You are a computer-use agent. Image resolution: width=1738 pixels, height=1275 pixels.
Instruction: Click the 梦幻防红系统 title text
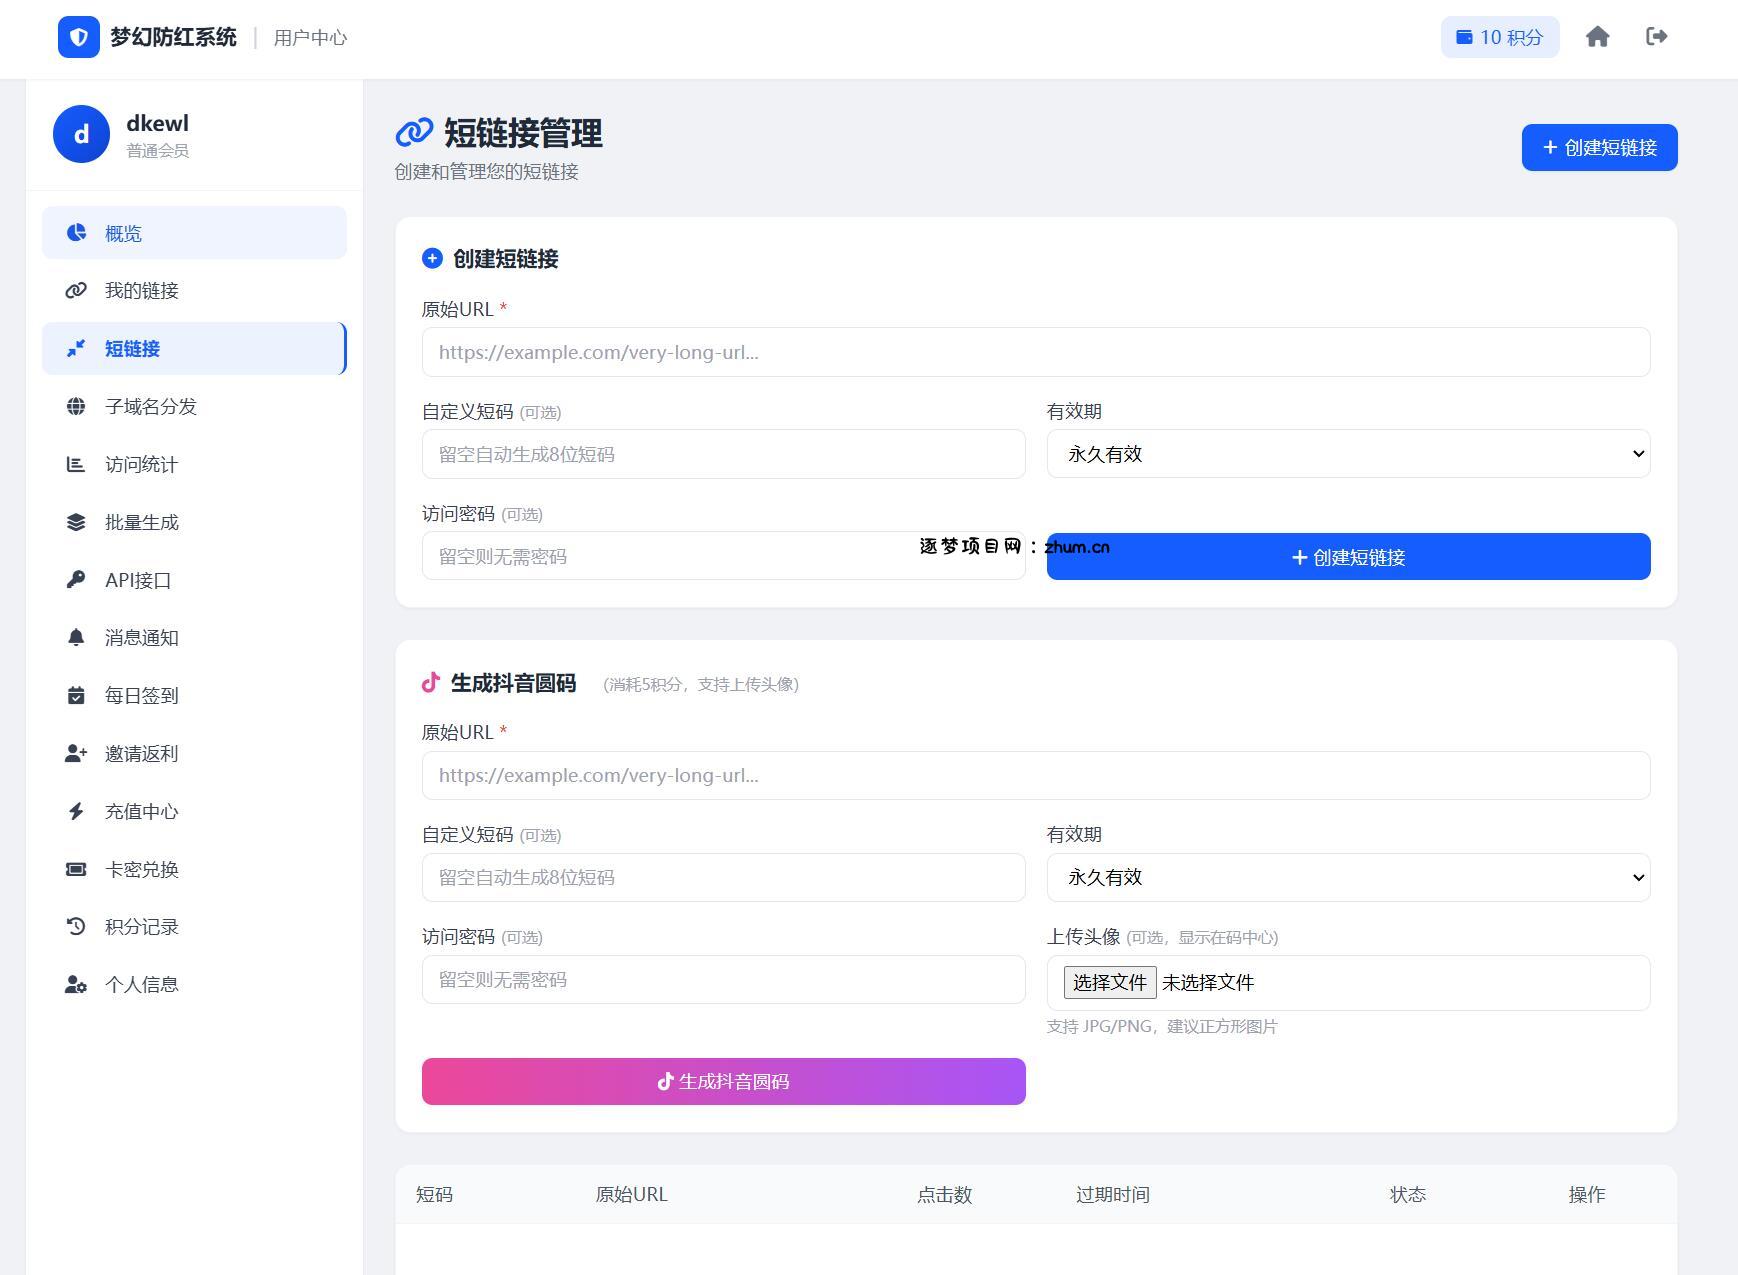(173, 37)
